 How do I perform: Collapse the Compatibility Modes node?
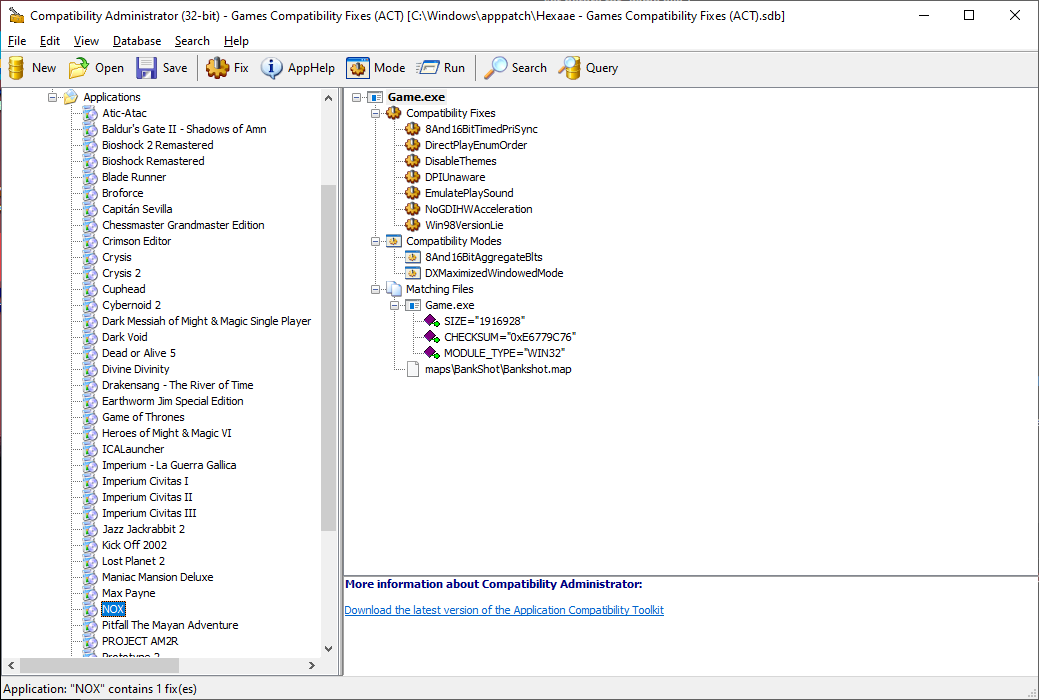(375, 241)
